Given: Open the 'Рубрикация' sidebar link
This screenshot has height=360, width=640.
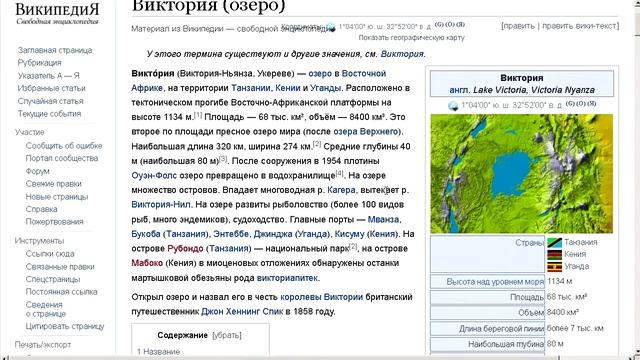Looking at the screenshot, I should coord(39,63).
